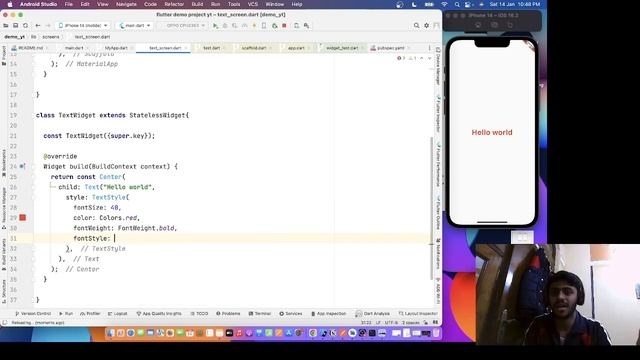Open the Build menu

click(197, 4)
